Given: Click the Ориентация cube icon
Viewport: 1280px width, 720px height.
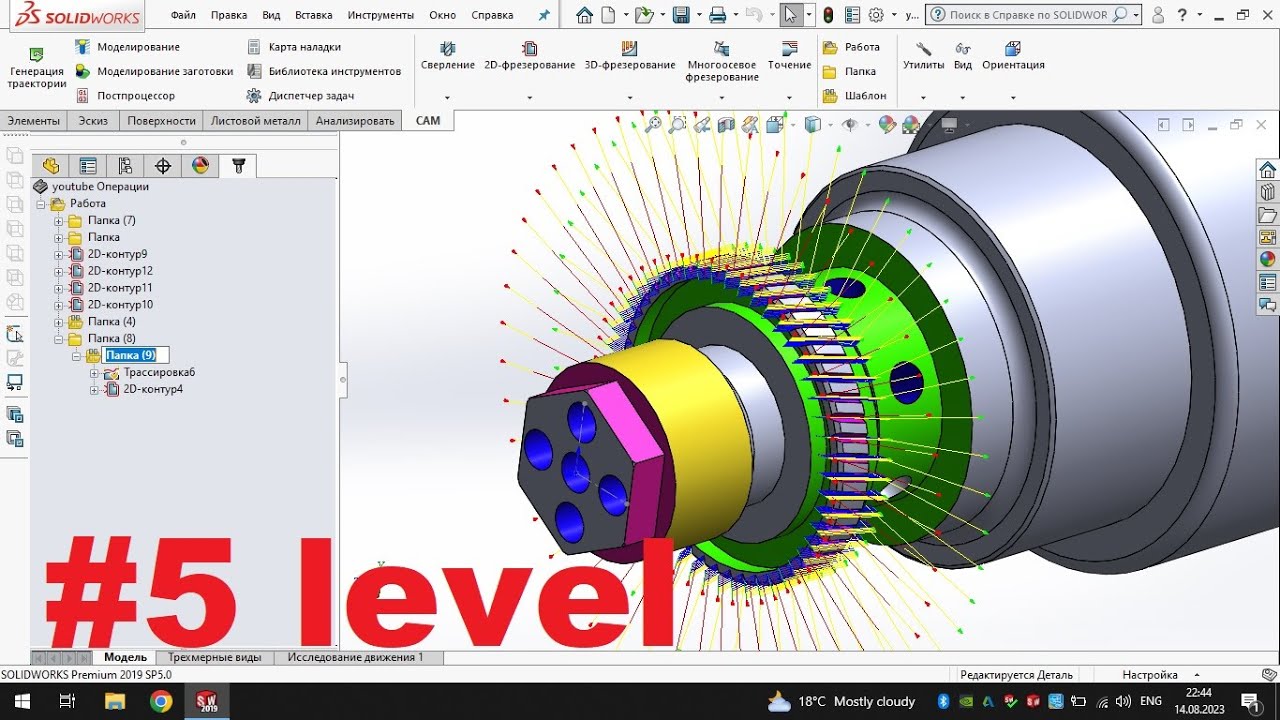Looking at the screenshot, I should click(1013, 48).
